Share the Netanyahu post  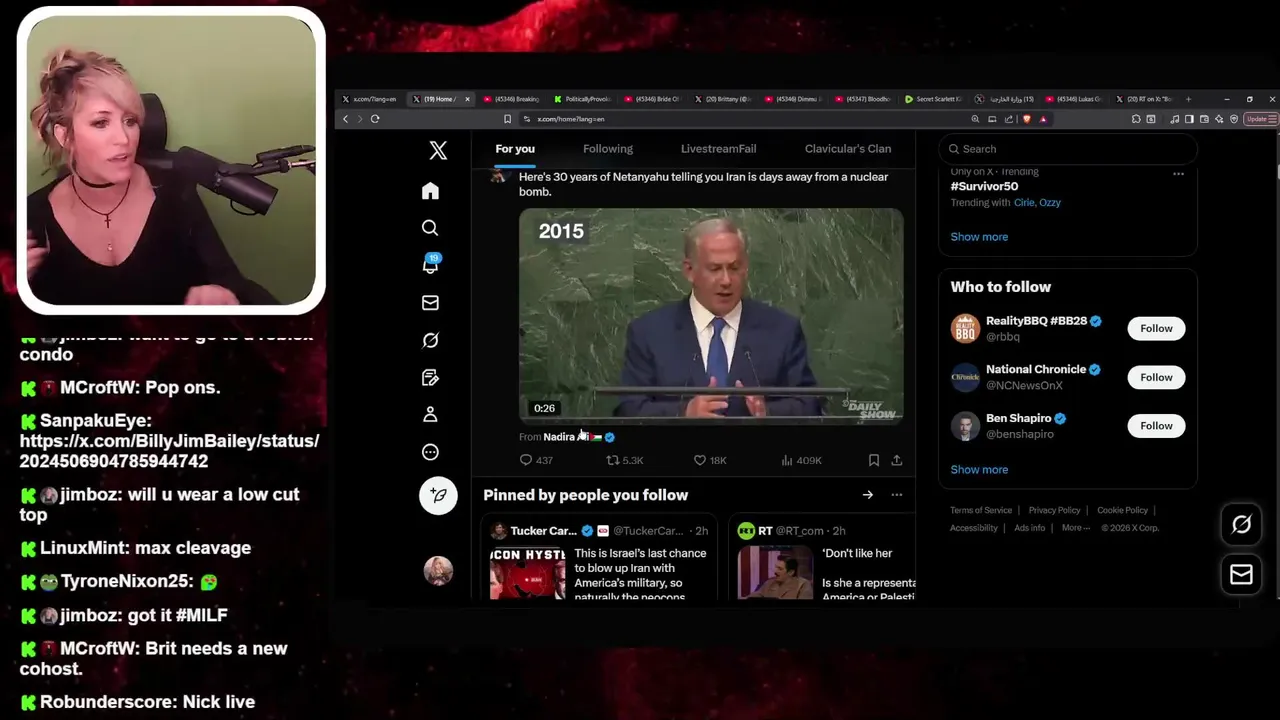click(x=897, y=460)
